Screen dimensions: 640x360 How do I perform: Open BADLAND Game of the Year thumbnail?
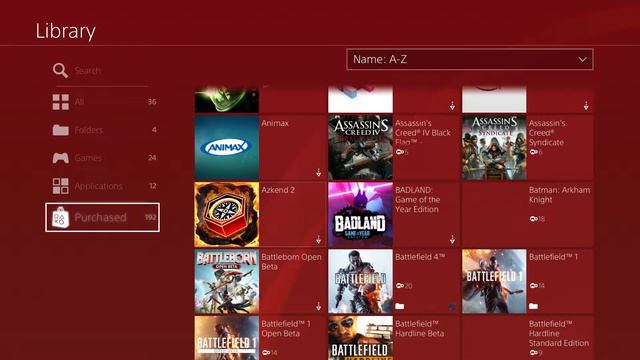tap(360, 214)
